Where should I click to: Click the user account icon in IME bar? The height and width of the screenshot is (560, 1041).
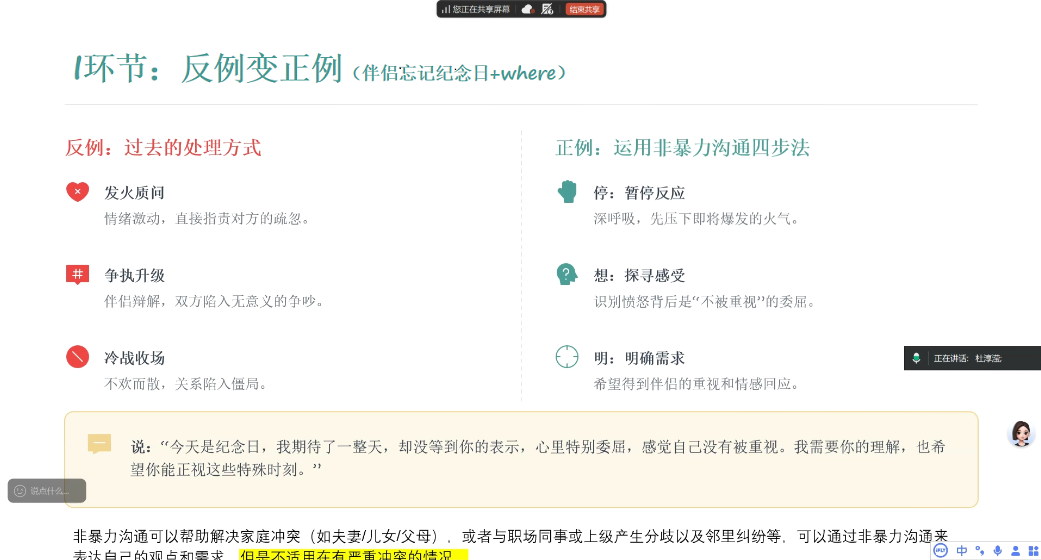coord(1015,551)
